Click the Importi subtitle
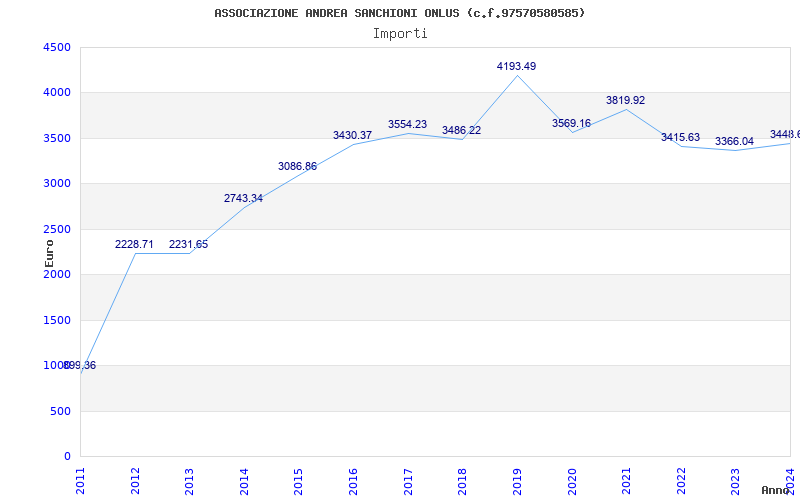 tap(400, 34)
